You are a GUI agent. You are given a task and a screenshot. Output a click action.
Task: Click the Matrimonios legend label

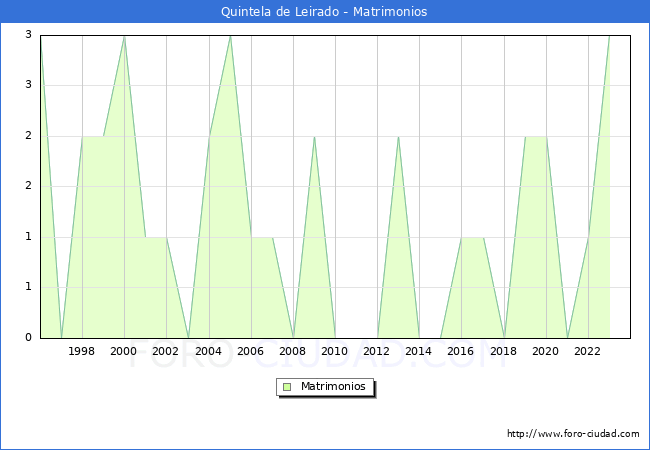click(x=333, y=386)
